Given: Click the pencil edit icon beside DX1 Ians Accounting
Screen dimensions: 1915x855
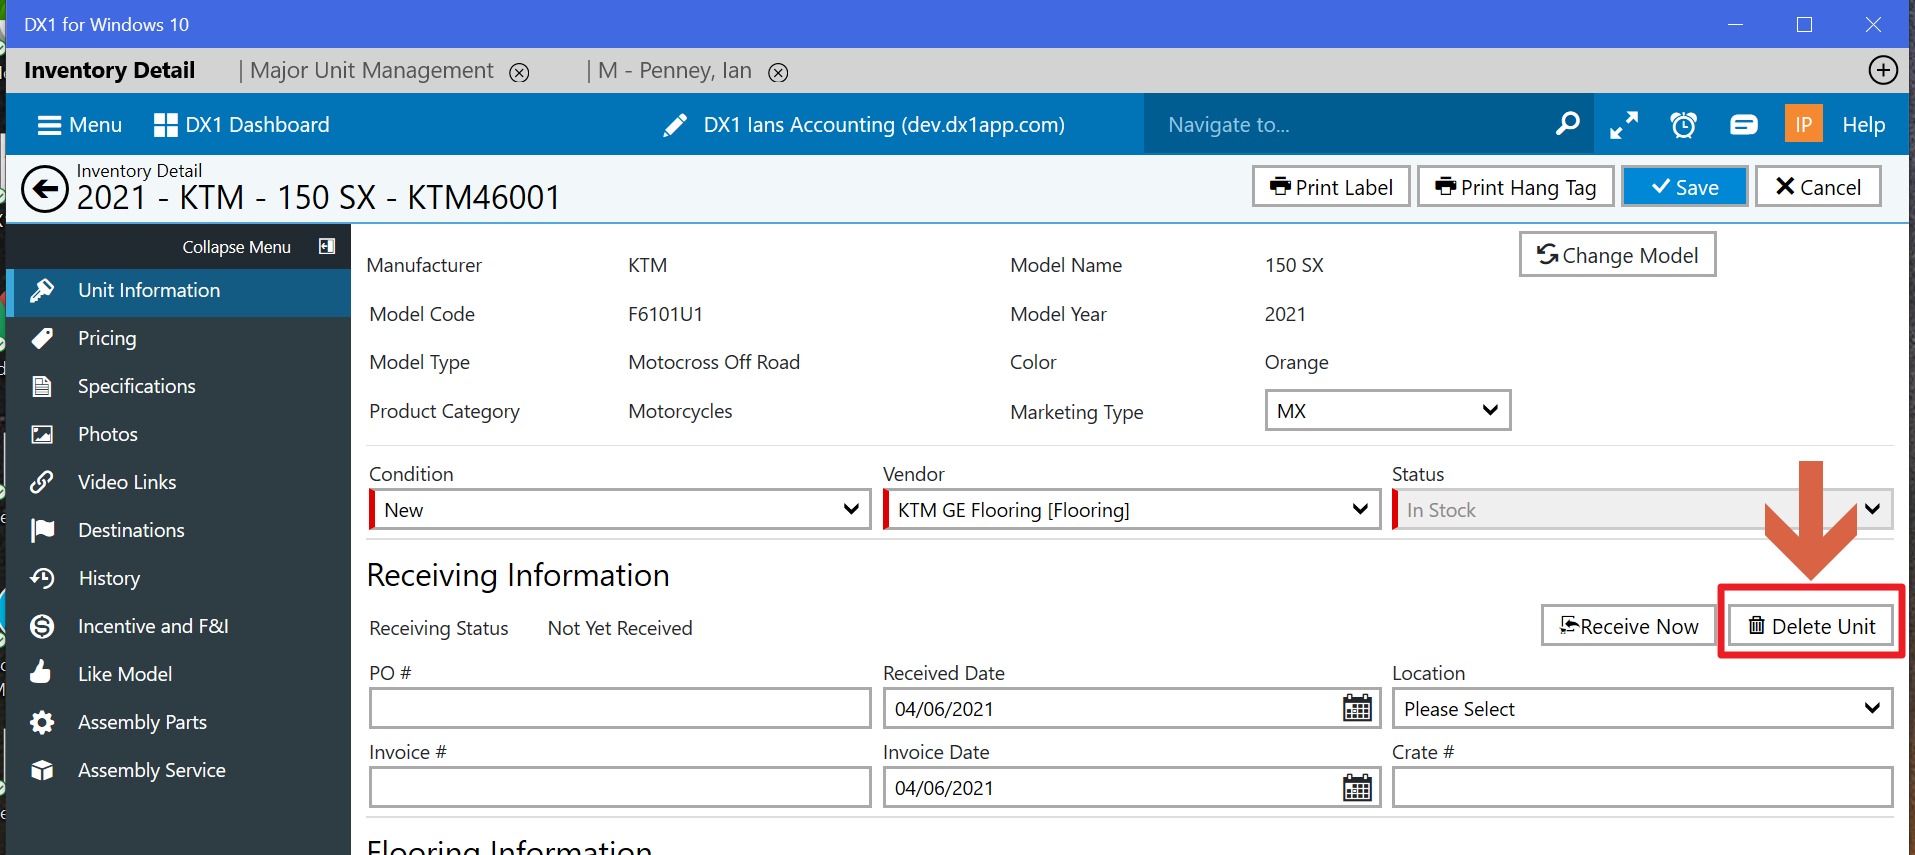Looking at the screenshot, I should (675, 125).
